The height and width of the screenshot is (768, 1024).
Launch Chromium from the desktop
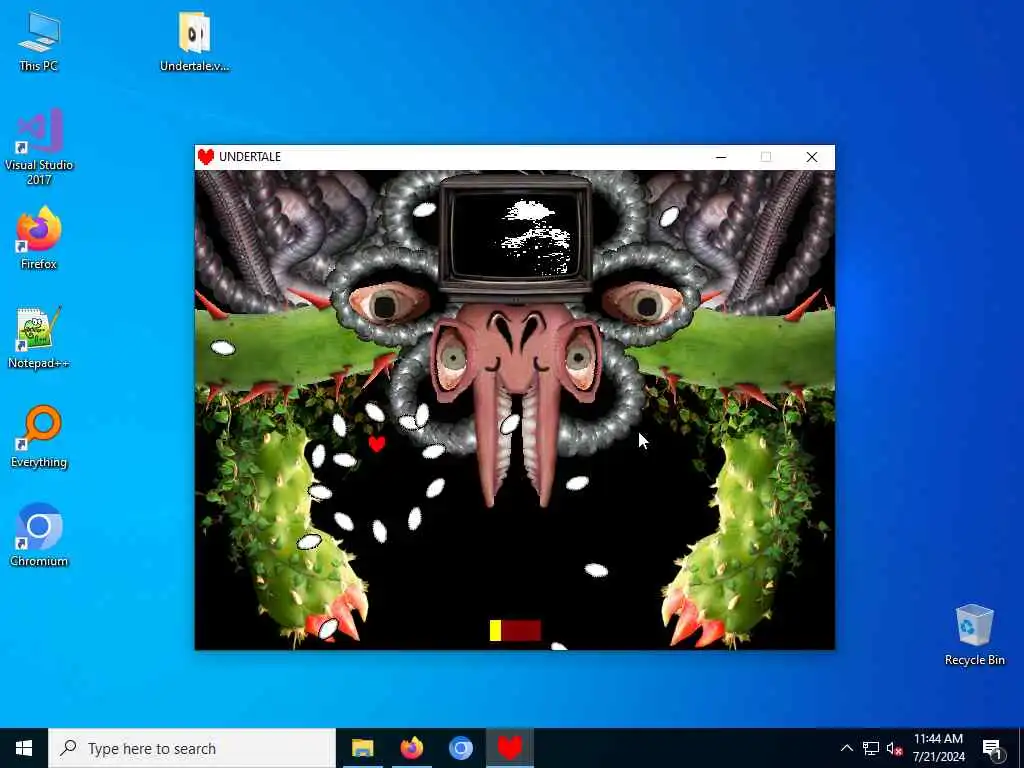click(39, 535)
